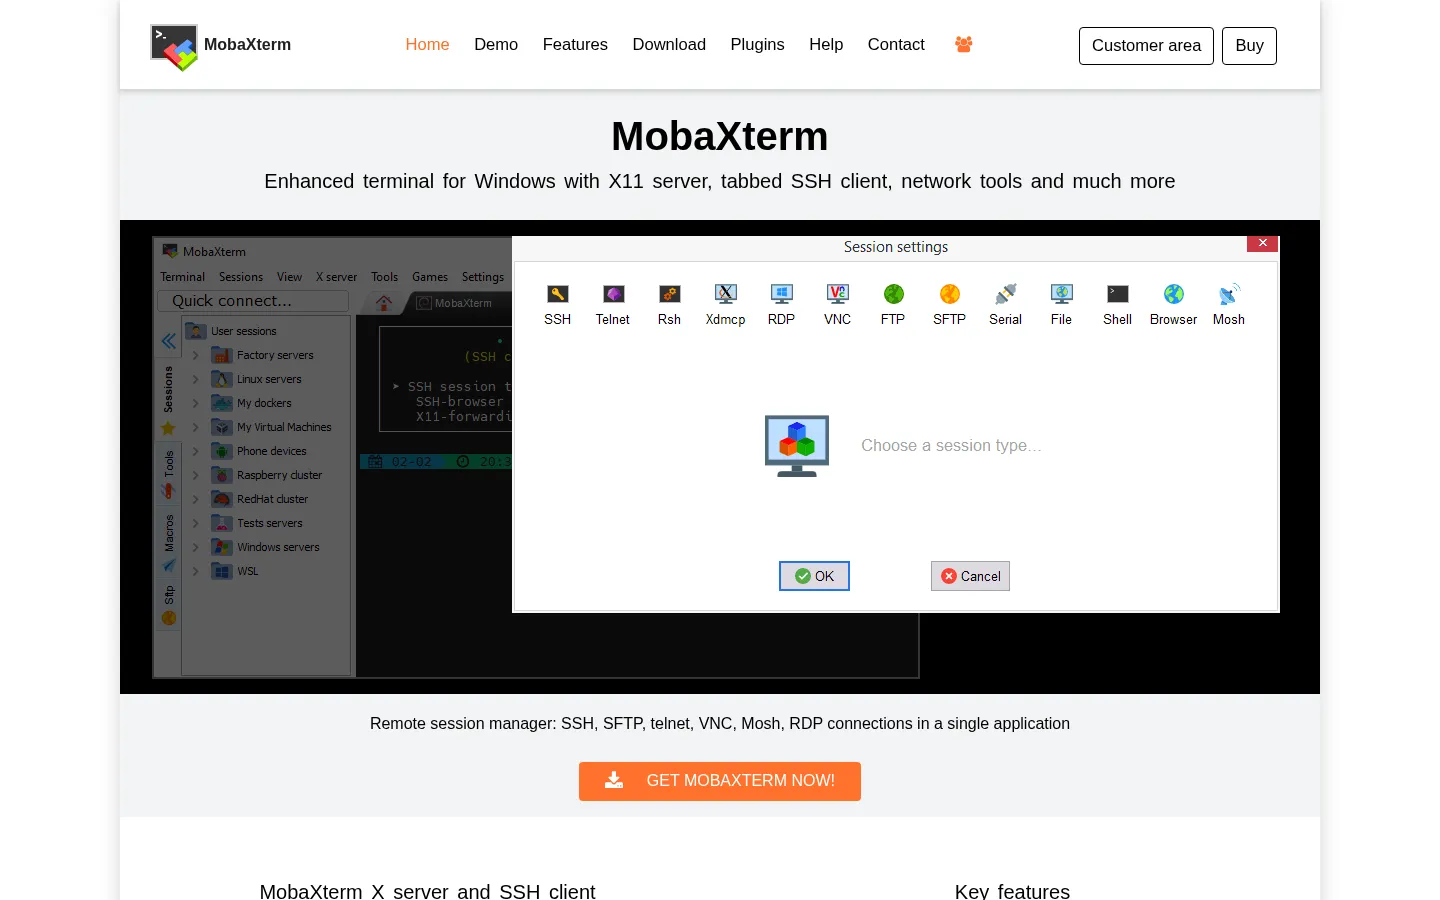
Task: Click the MobaXterm logo in header
Action: [x=174, y=47]
